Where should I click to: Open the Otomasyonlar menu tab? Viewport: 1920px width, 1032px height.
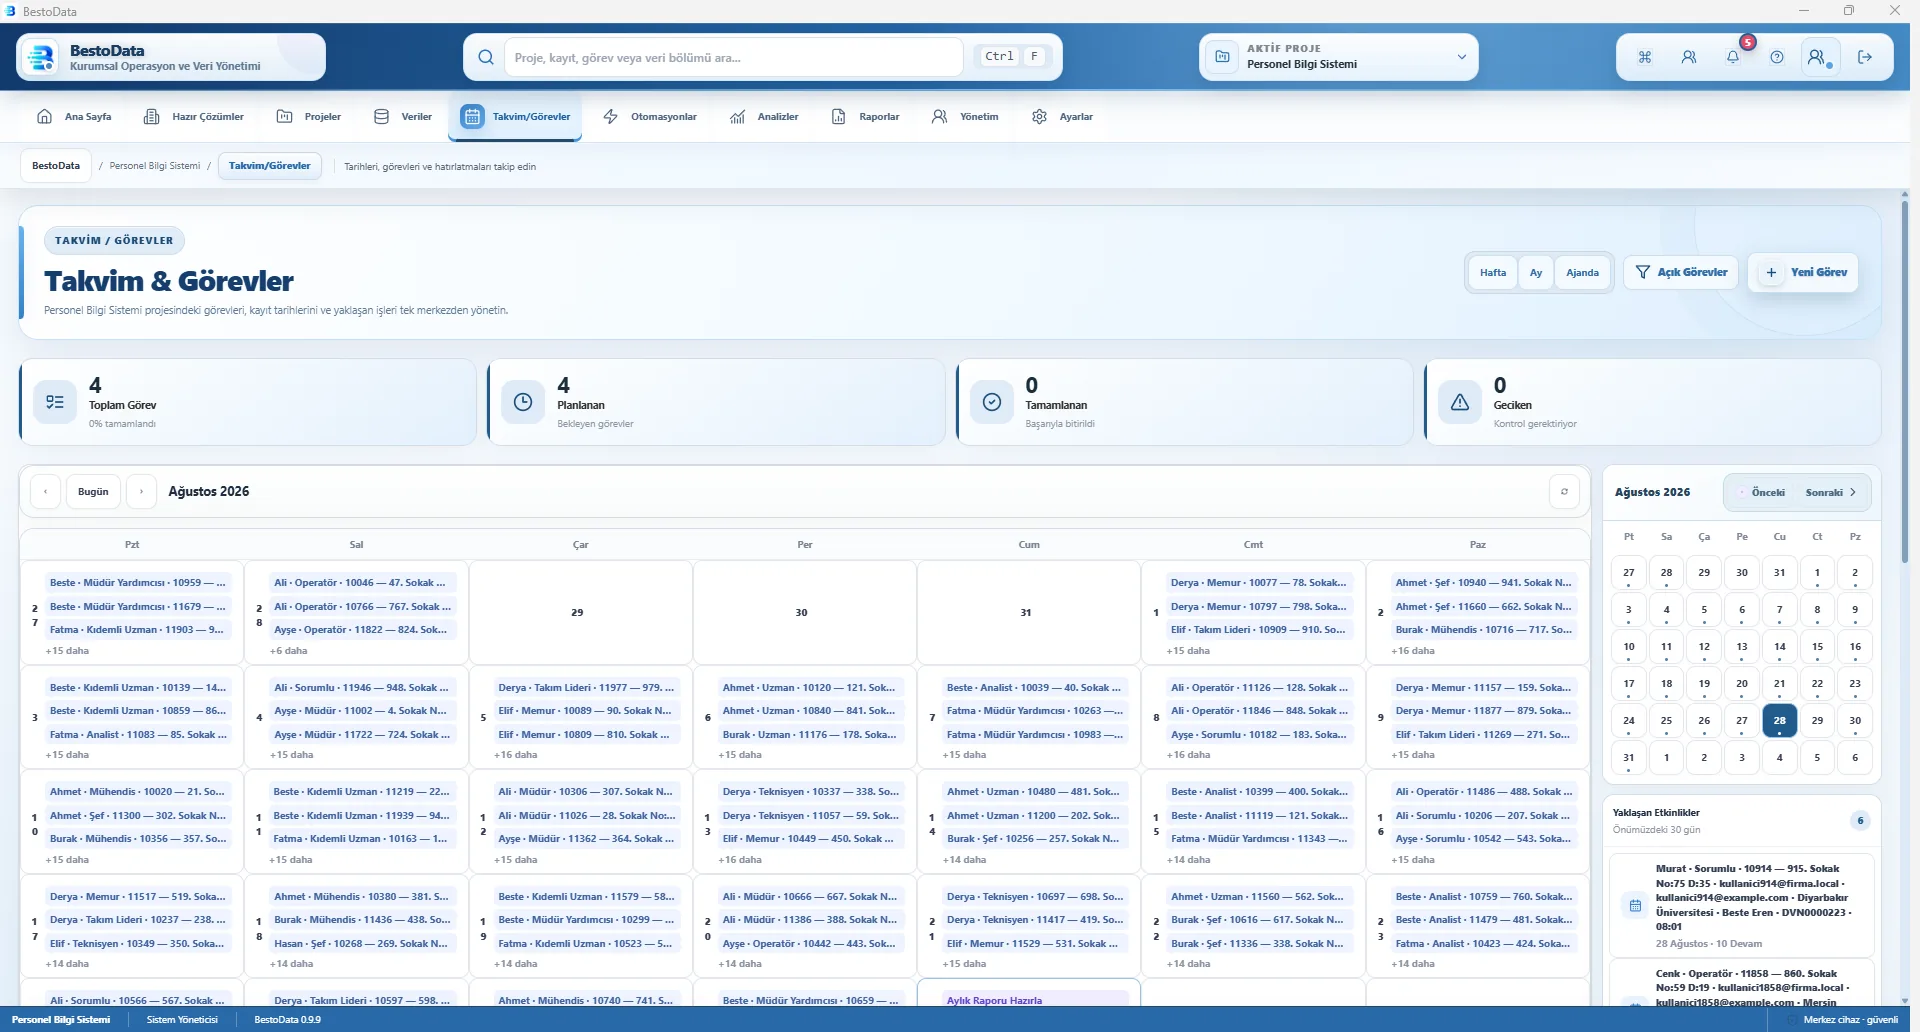650,117
